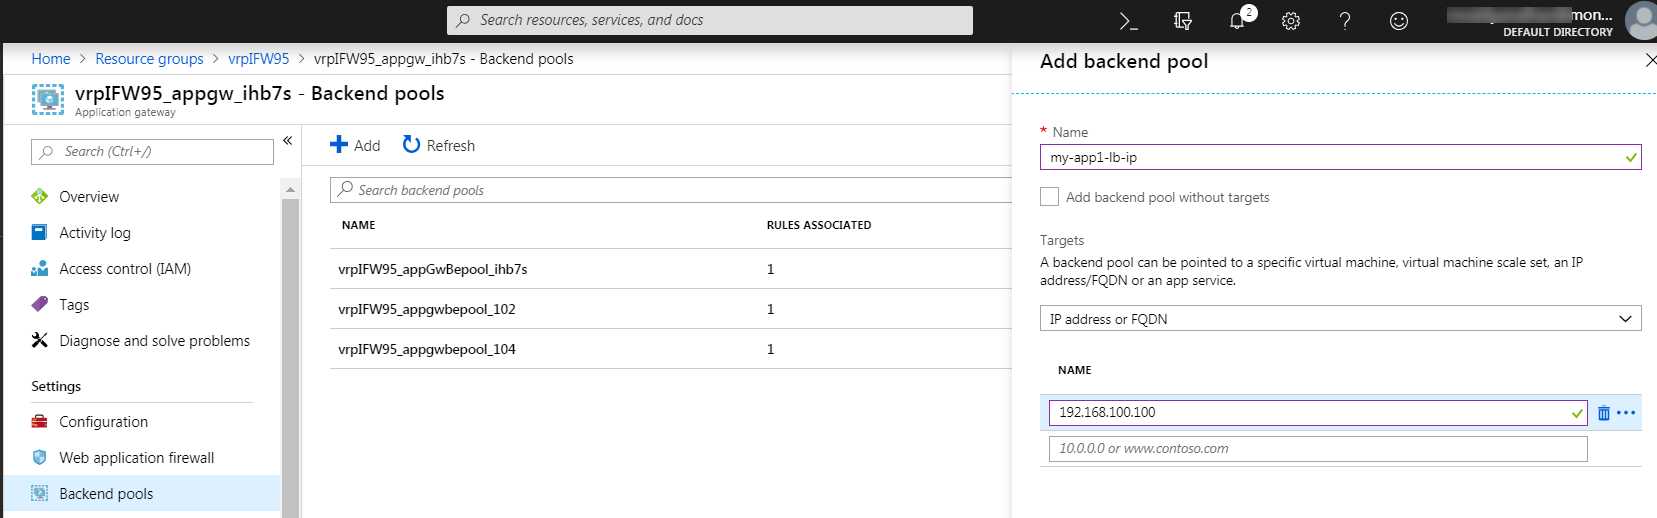The height and width of the screenshot is (518, 1657).
Task: Enable Add backend pool without targets
Action: pyautogui.click(x=1049, y=197)
